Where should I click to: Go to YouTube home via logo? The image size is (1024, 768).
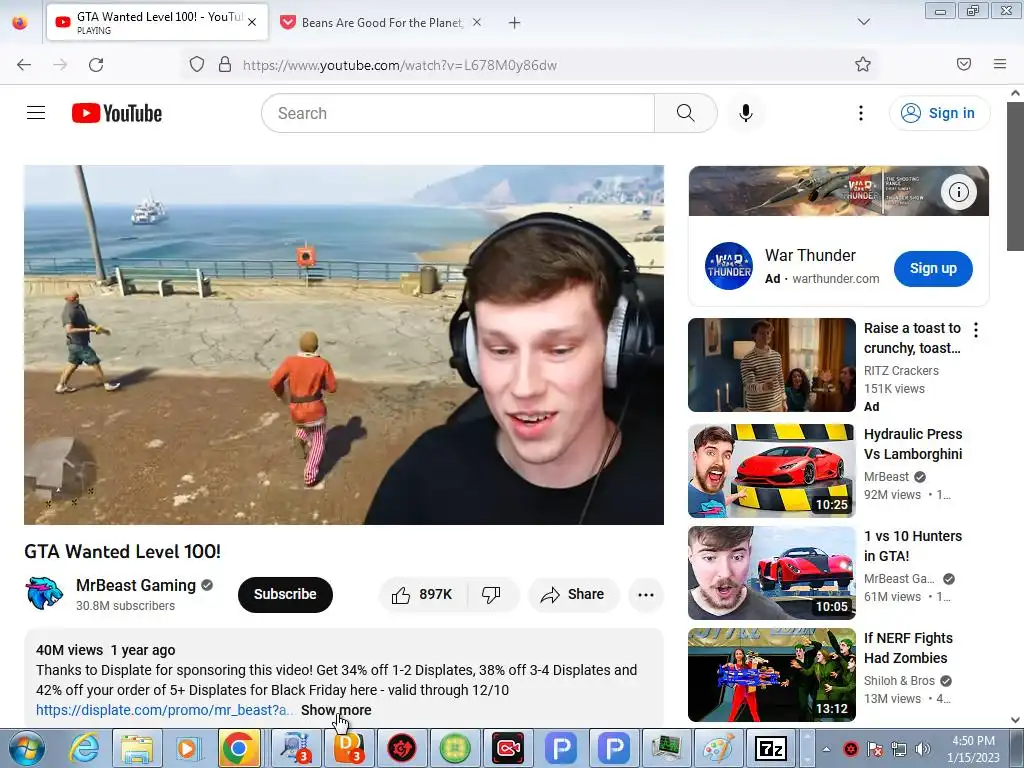click(117, 113)
